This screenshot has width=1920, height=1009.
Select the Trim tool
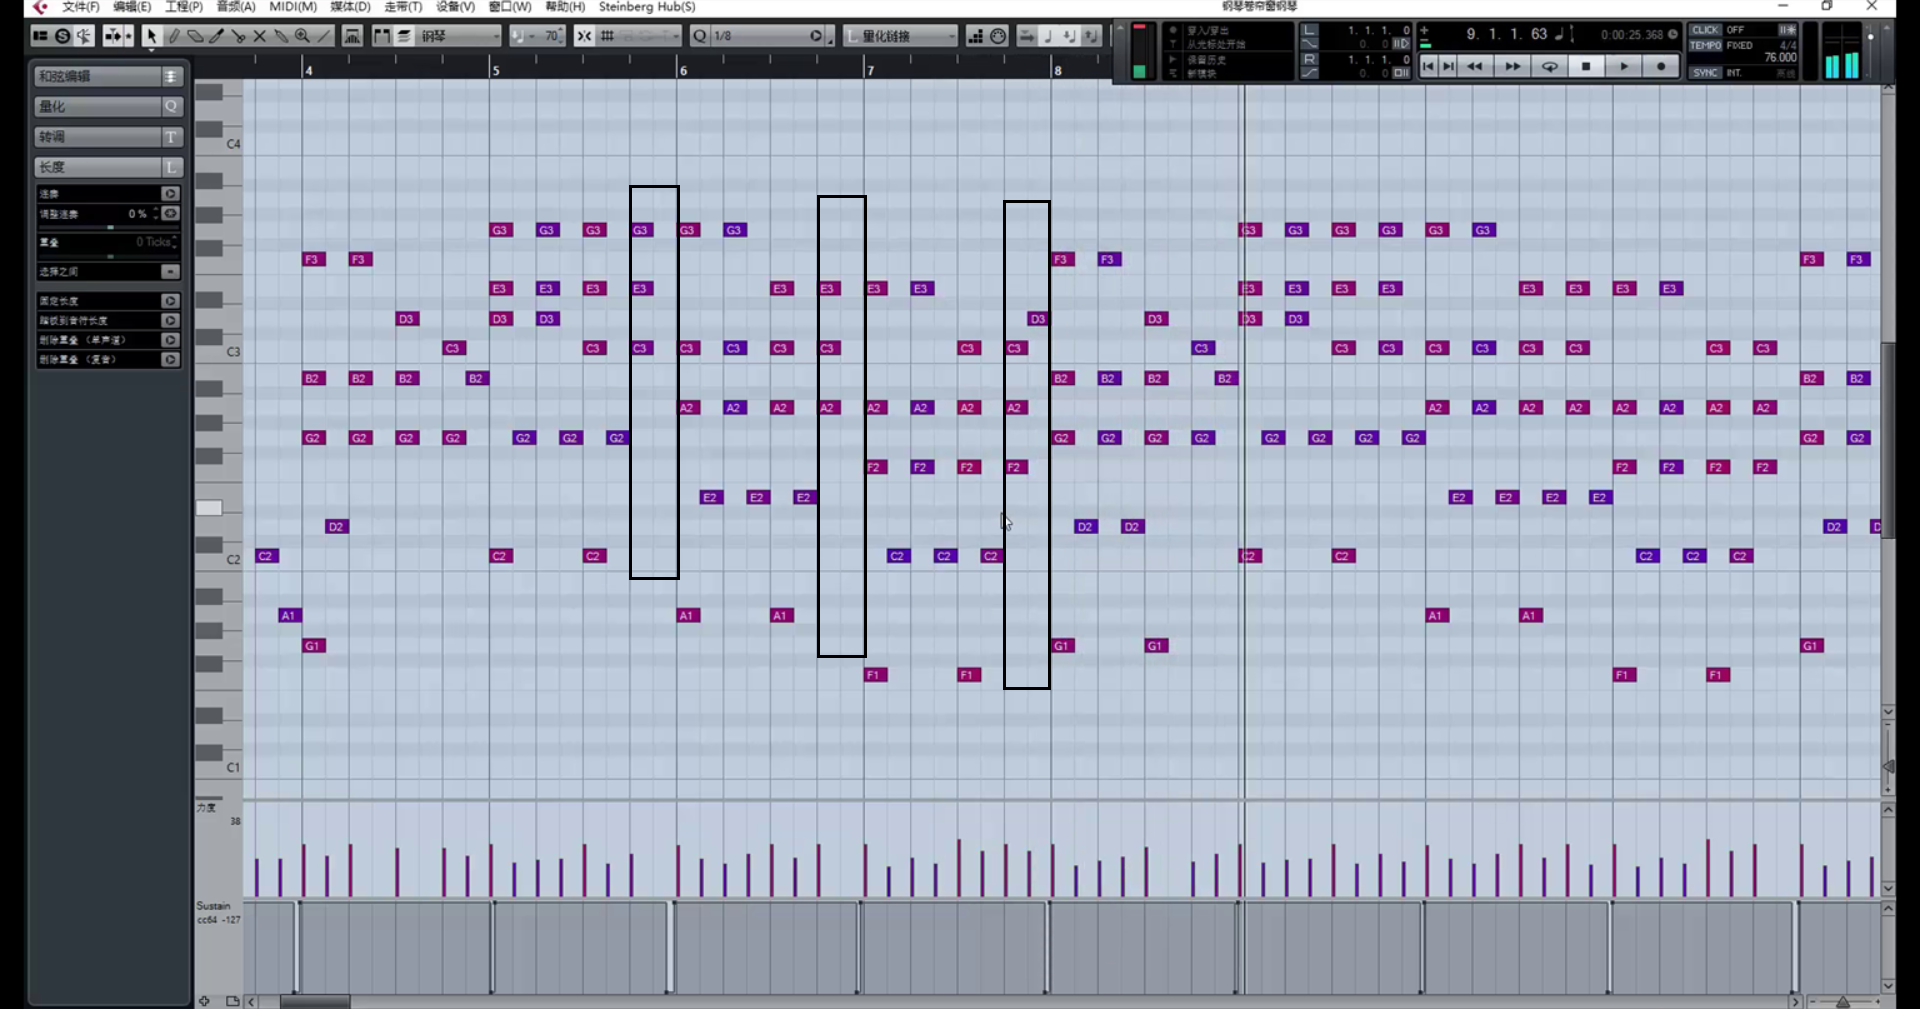(216, 36)
